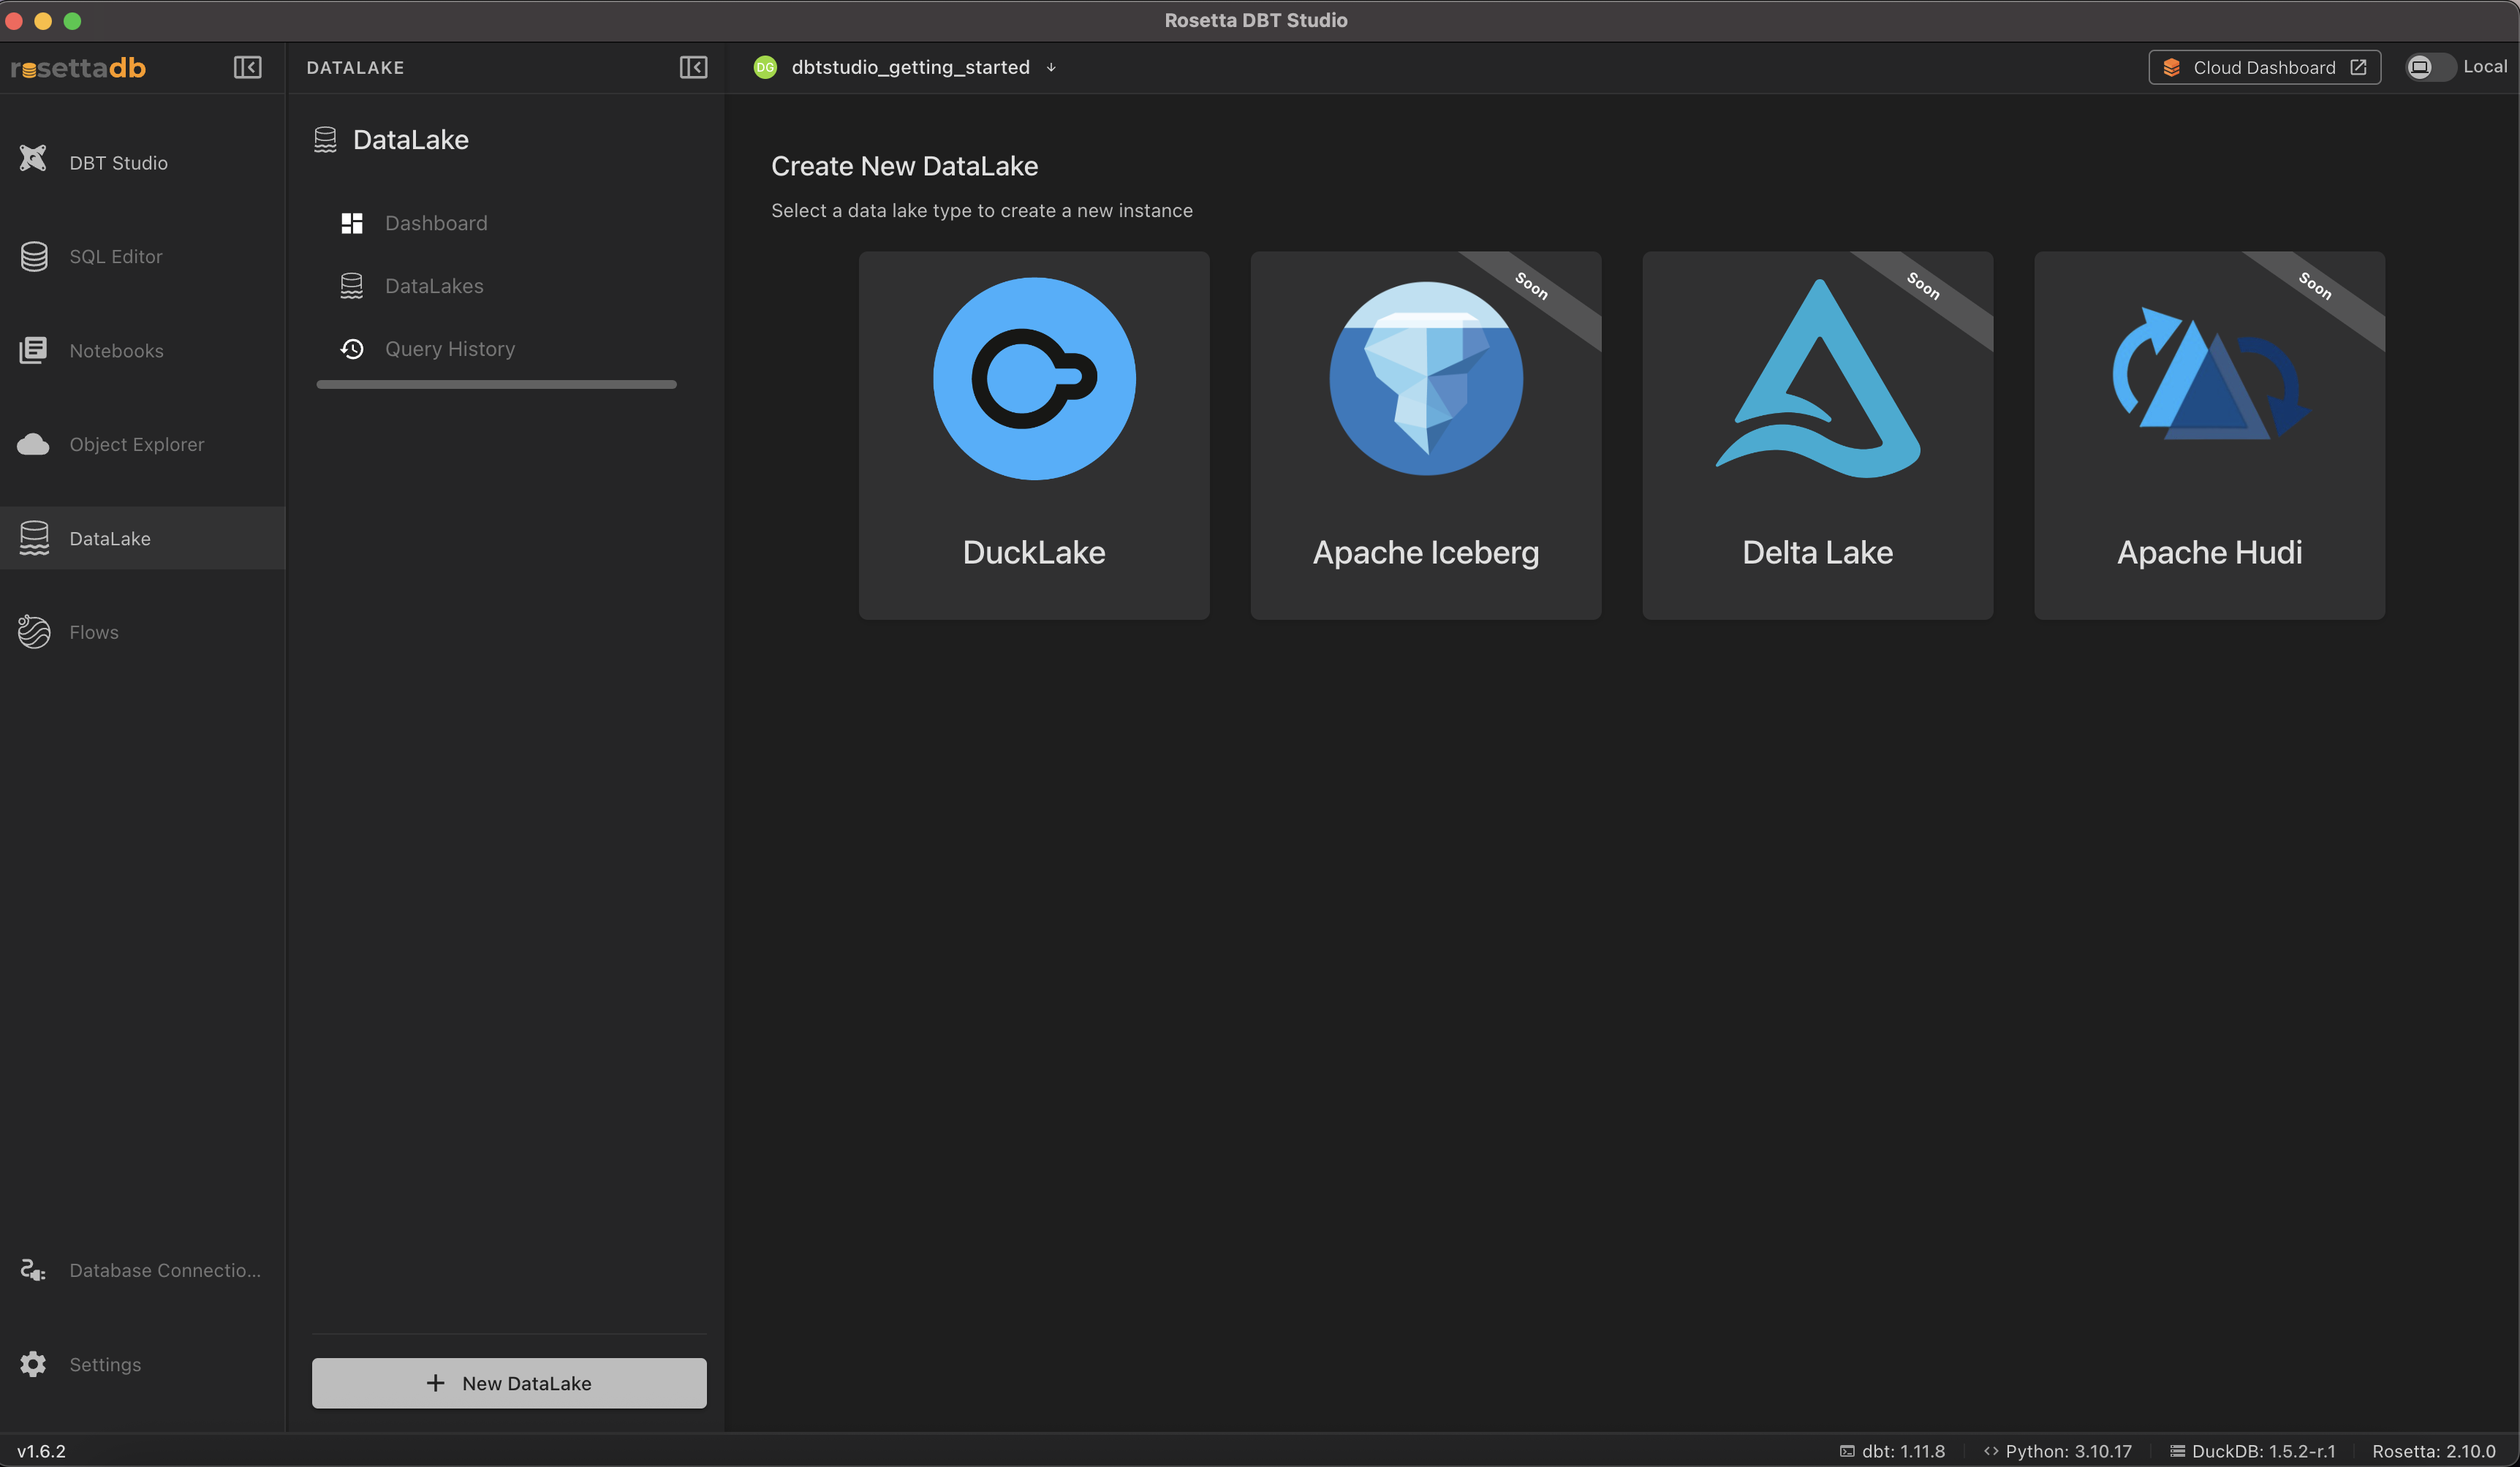This screenshot has height=1467, width=2520.
Task: Go to Notebooks in sidebar
Action: 142,350
